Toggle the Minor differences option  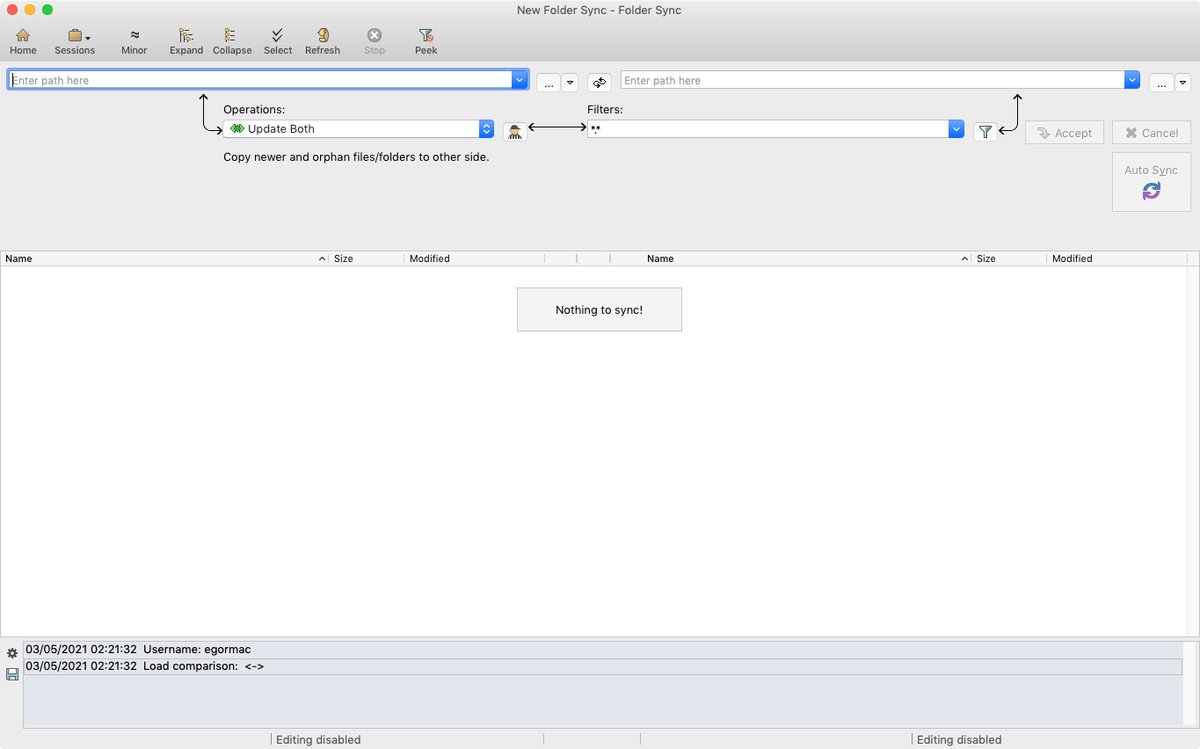click(x=134, y=41)
